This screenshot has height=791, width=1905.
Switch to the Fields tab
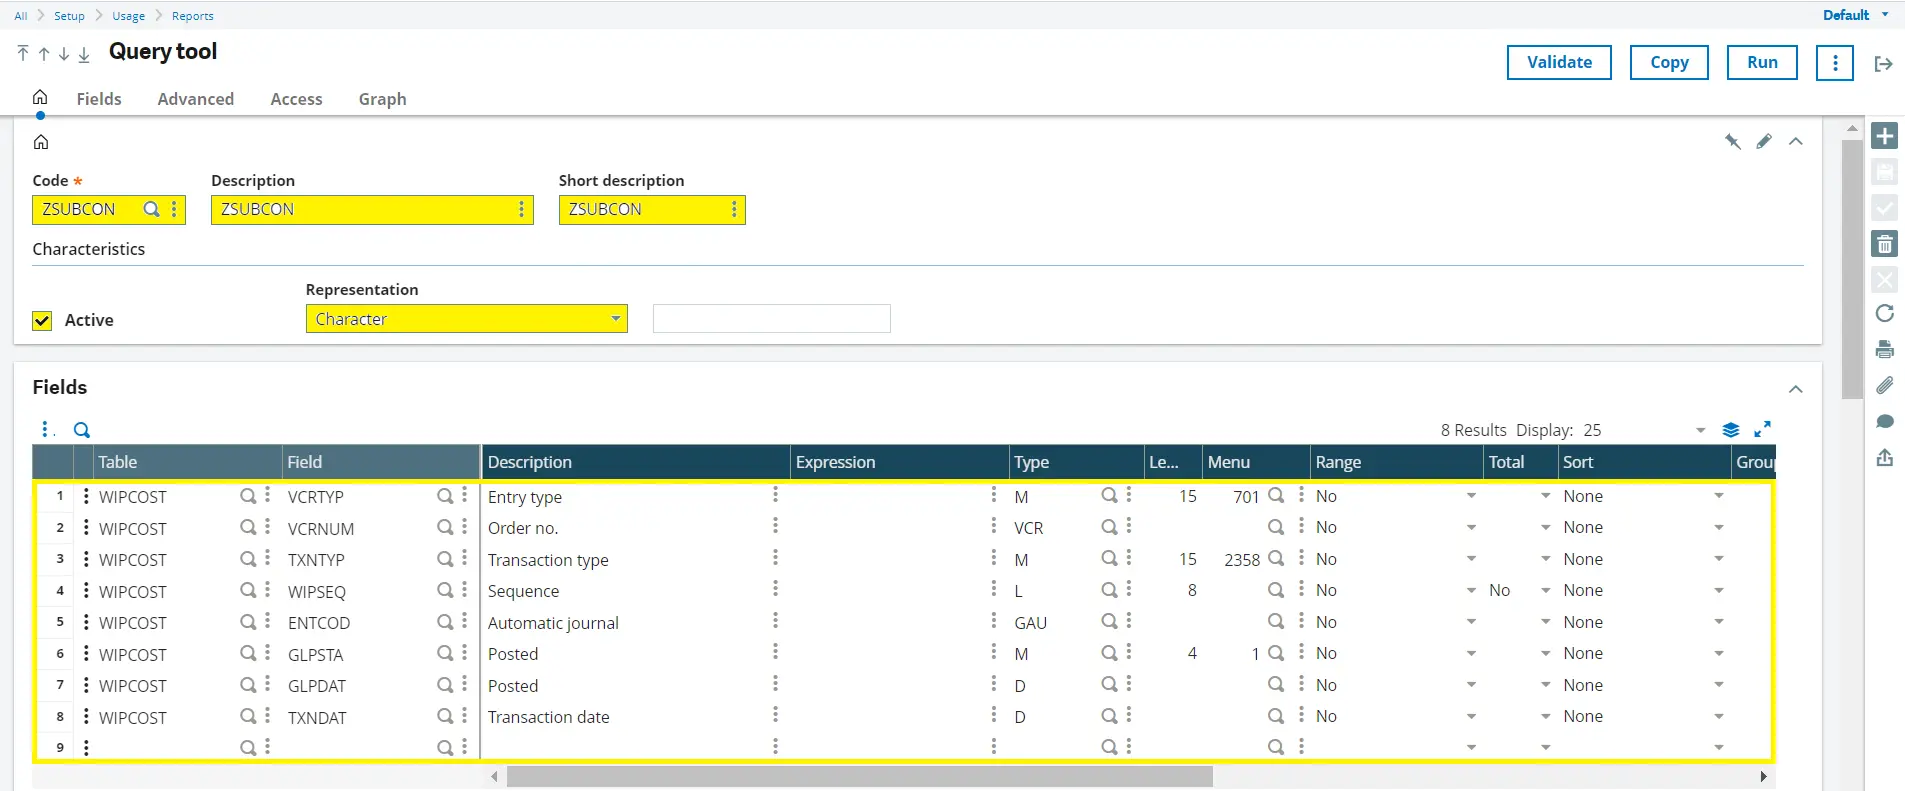tap(99, 99)
